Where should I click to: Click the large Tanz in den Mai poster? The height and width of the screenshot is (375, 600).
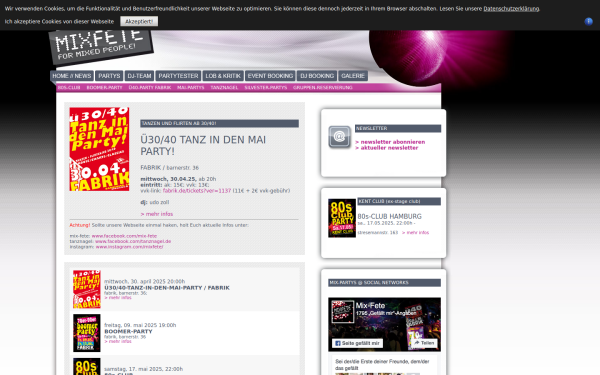tap(99, 149)
